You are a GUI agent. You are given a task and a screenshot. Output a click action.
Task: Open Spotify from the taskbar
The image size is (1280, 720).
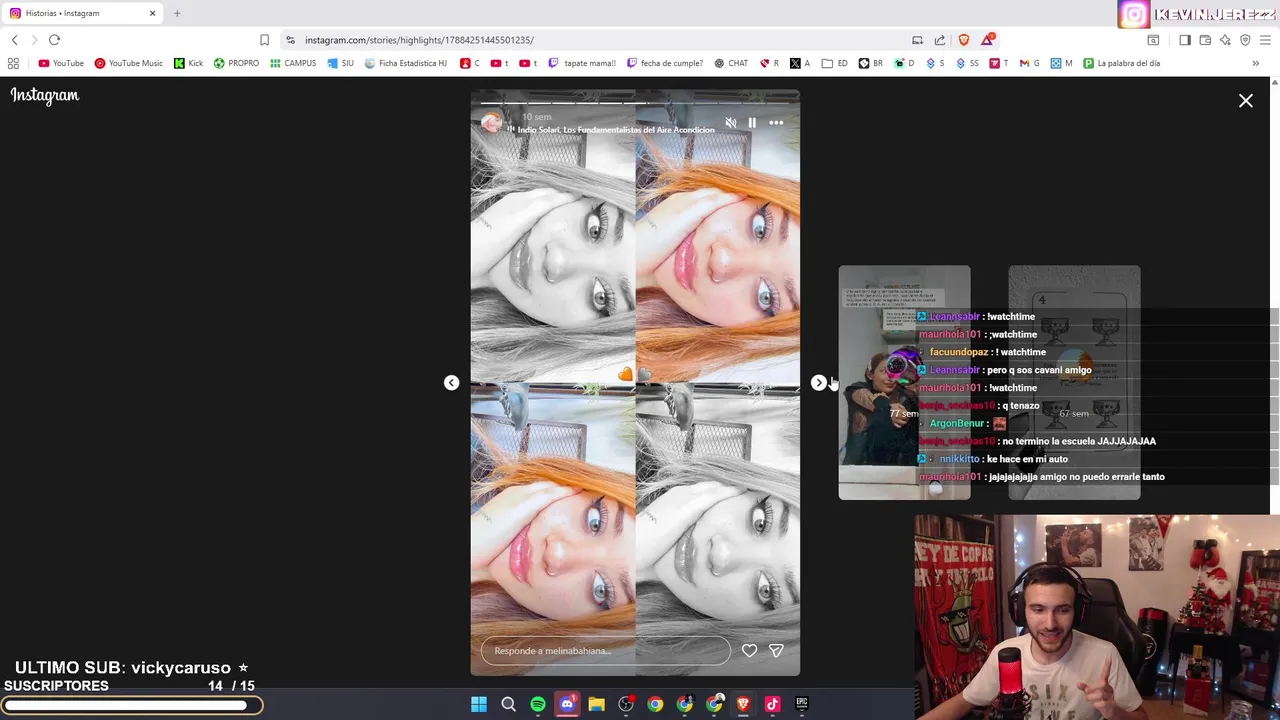538,704
